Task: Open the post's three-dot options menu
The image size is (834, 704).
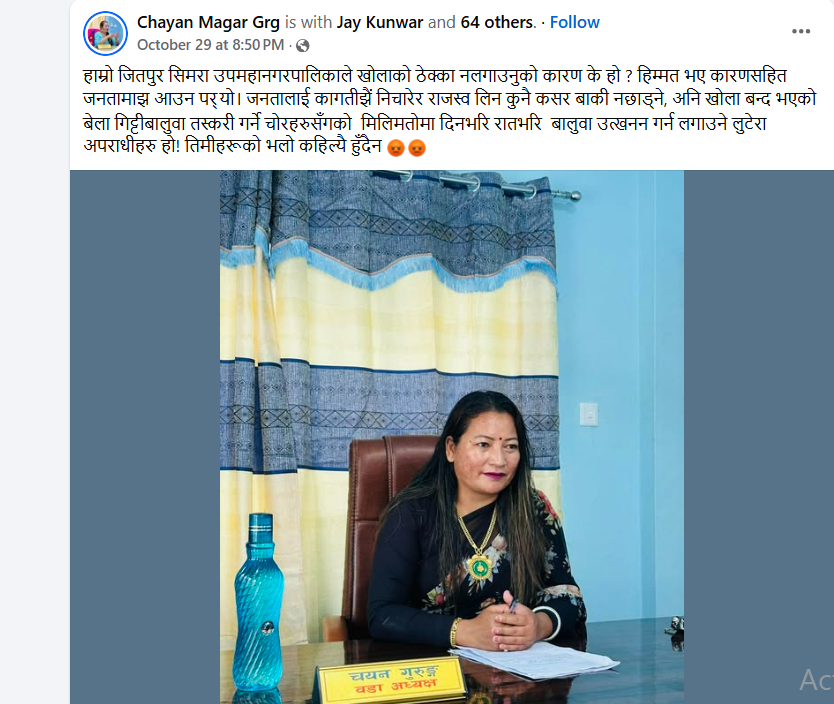Action: tap(800, 31)
